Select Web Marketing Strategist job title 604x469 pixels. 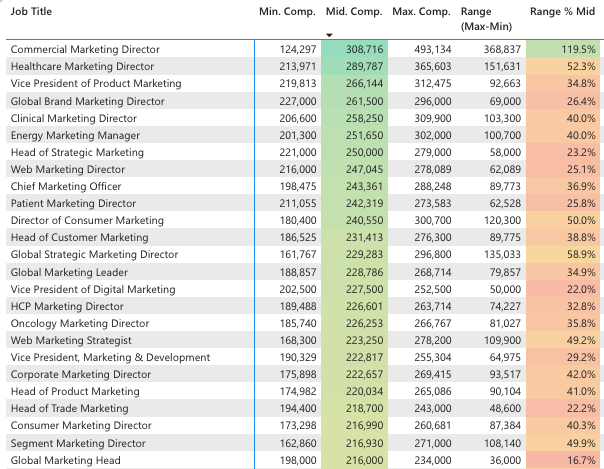(x=71, y=340)
